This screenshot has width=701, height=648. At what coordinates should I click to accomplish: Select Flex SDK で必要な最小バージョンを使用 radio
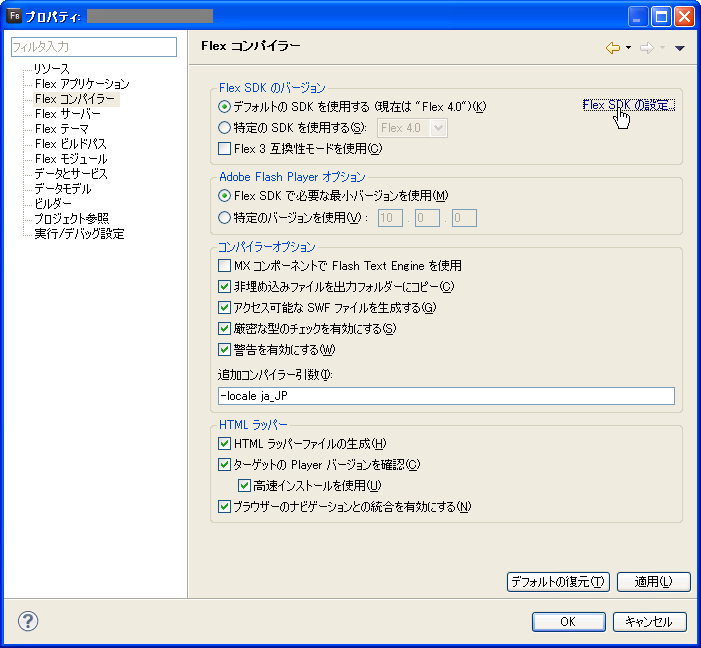coord(224,196)
